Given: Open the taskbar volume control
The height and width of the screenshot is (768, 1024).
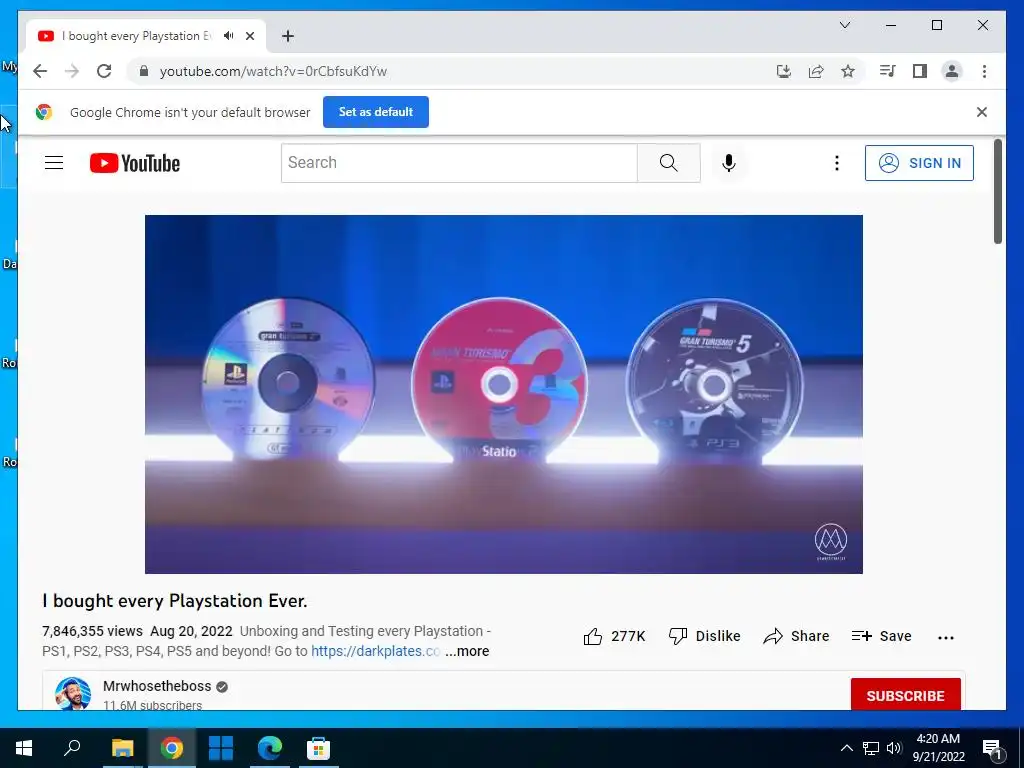Looking at the screenshot, I should [x=894, y=748].
